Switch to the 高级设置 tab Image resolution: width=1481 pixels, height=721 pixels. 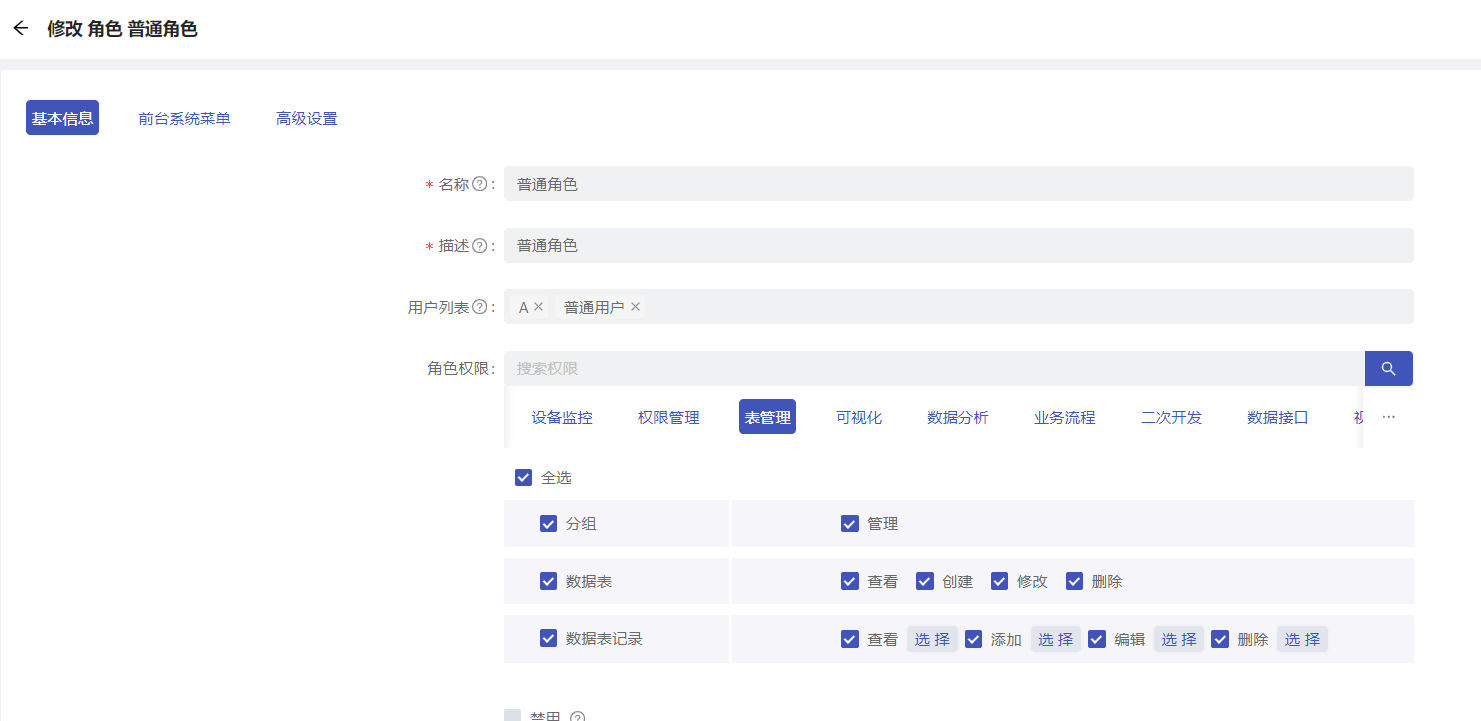point(307,118)
